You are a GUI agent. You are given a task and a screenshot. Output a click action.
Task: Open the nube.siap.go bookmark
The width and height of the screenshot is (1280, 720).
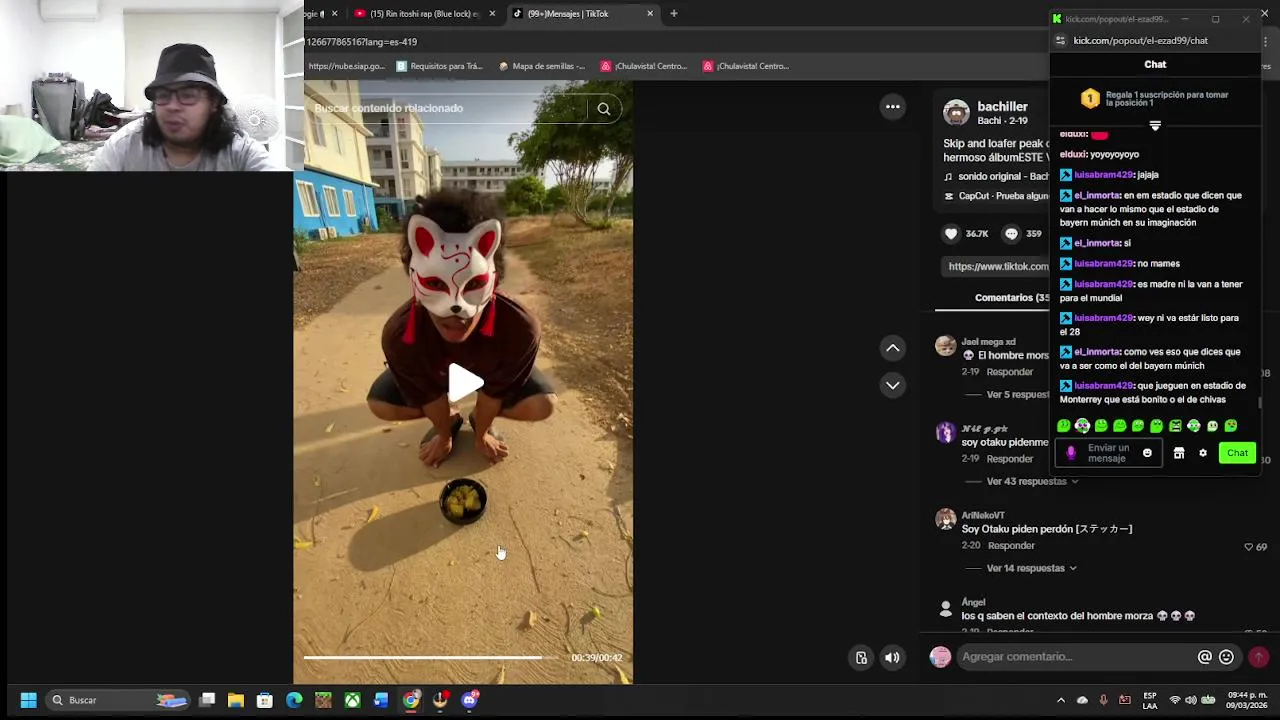coord(346,66)
